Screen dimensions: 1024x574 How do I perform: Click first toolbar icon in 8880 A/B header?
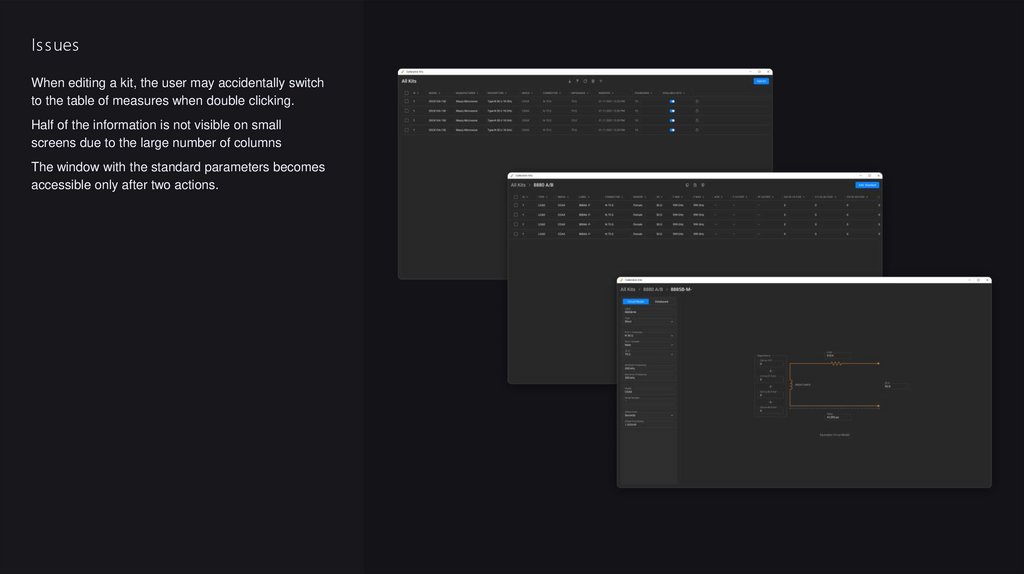coord(687,185)
